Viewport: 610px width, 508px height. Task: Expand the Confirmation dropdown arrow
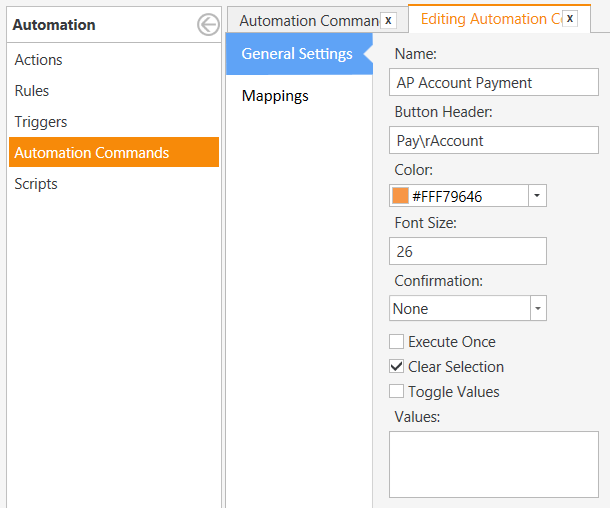click(537, 309)
